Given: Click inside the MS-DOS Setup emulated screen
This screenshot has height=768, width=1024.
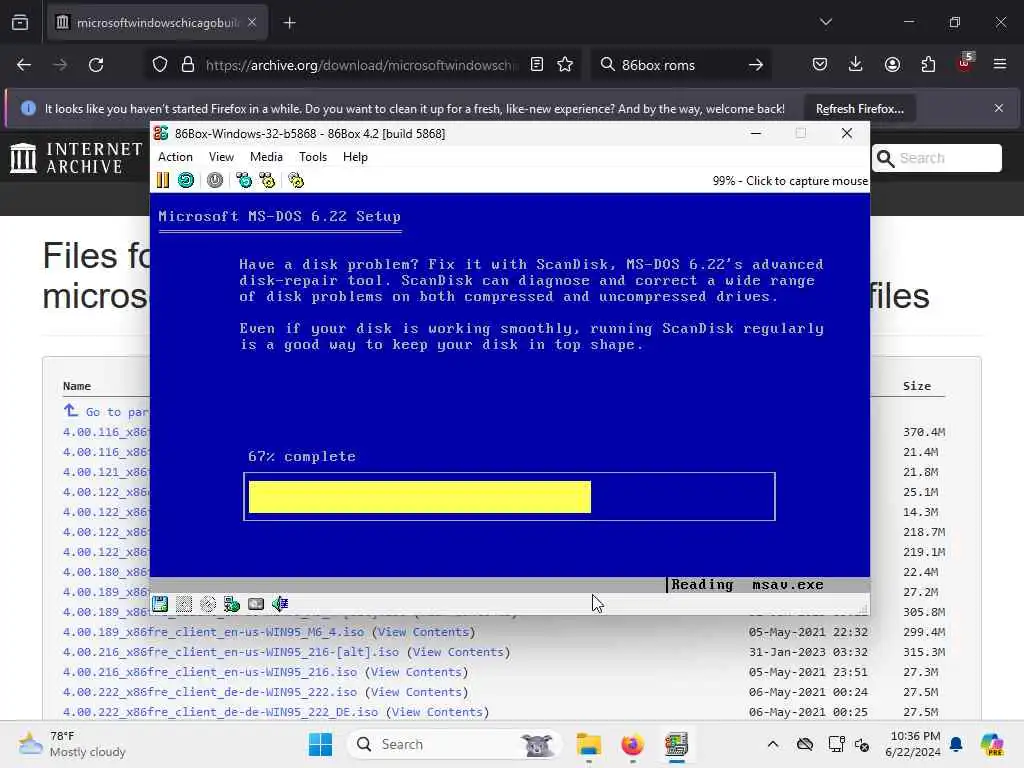Looking at the screenshot, I should (x=509, y=392).
